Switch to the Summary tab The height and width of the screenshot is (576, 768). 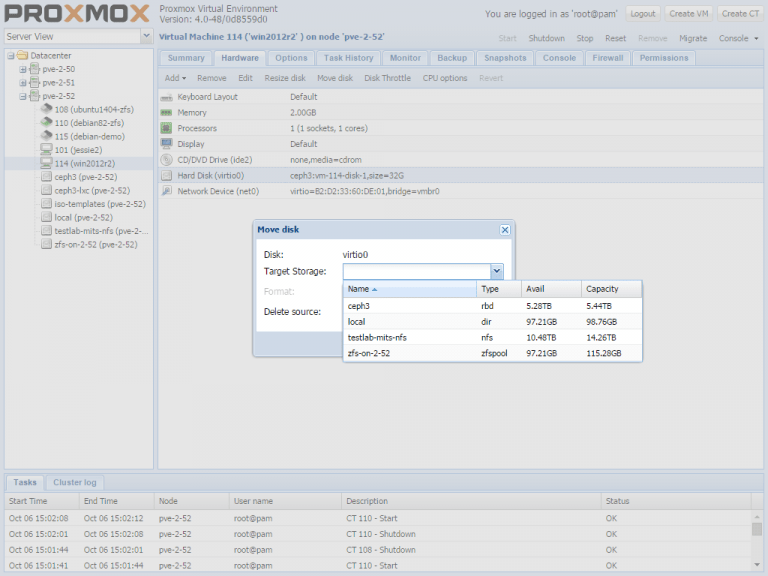(x=186, y=58)
